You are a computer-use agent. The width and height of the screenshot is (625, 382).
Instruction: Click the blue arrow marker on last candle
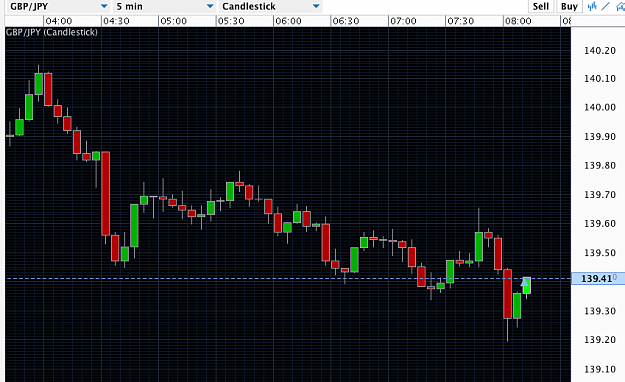pyautogui.click(x=525, y=283)
